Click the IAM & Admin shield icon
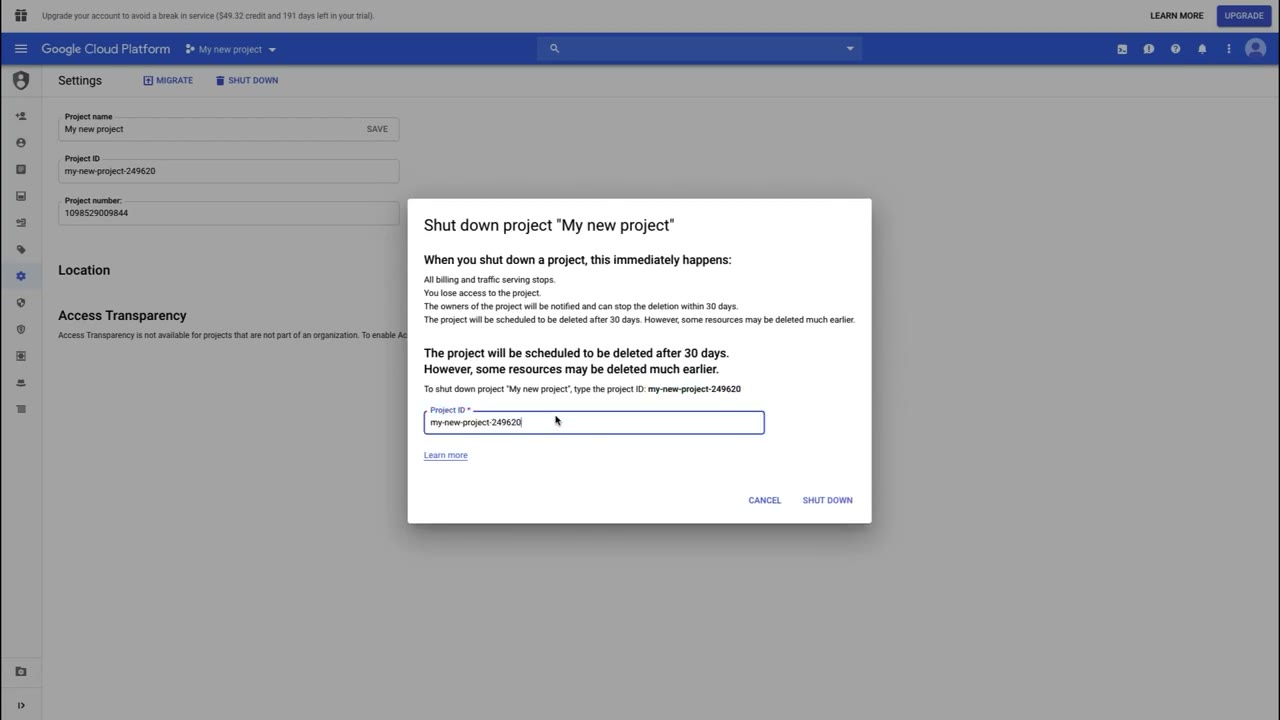Image resolution: width=1280 pixels, height=720 pixels. click(x=21, y=81)
